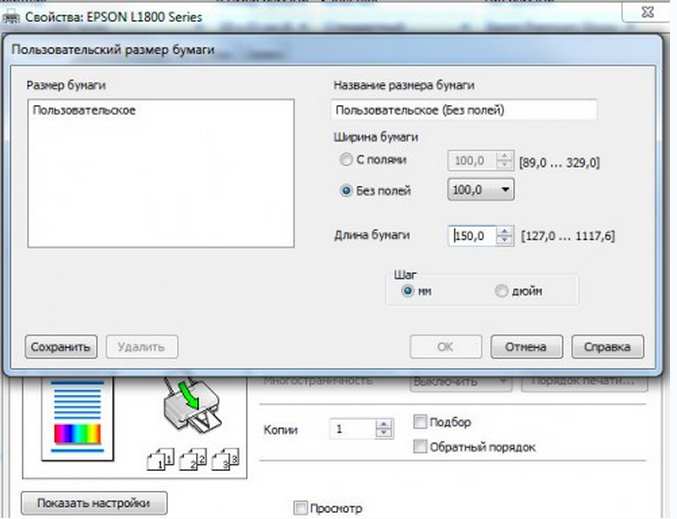Image resolution: width=677 pixels, height=519 pixels.
Task: Open the Без полей width dropdown
Action: coord(481,190)
